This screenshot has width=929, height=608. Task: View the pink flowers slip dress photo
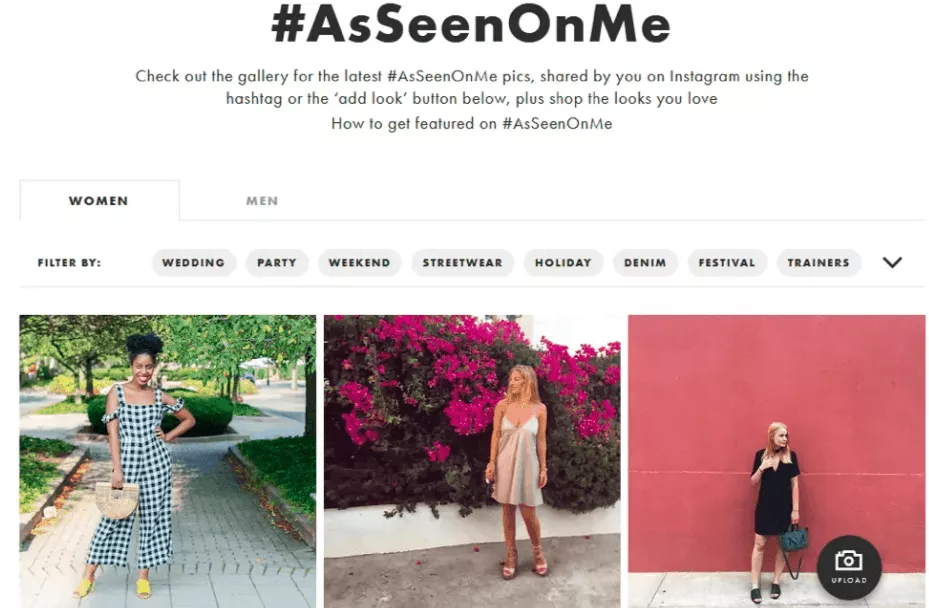point(471,460)
